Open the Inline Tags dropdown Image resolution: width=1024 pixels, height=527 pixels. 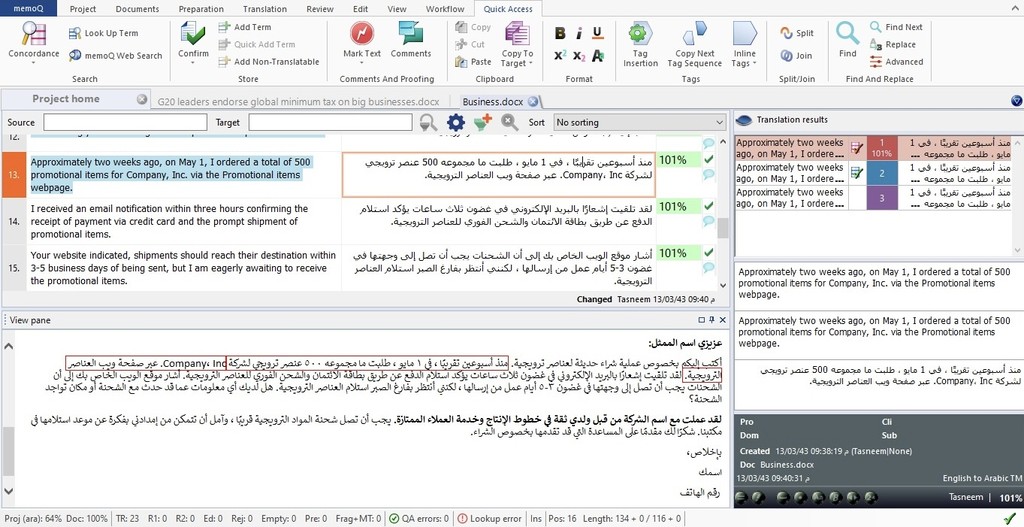(x=744, y=43)
